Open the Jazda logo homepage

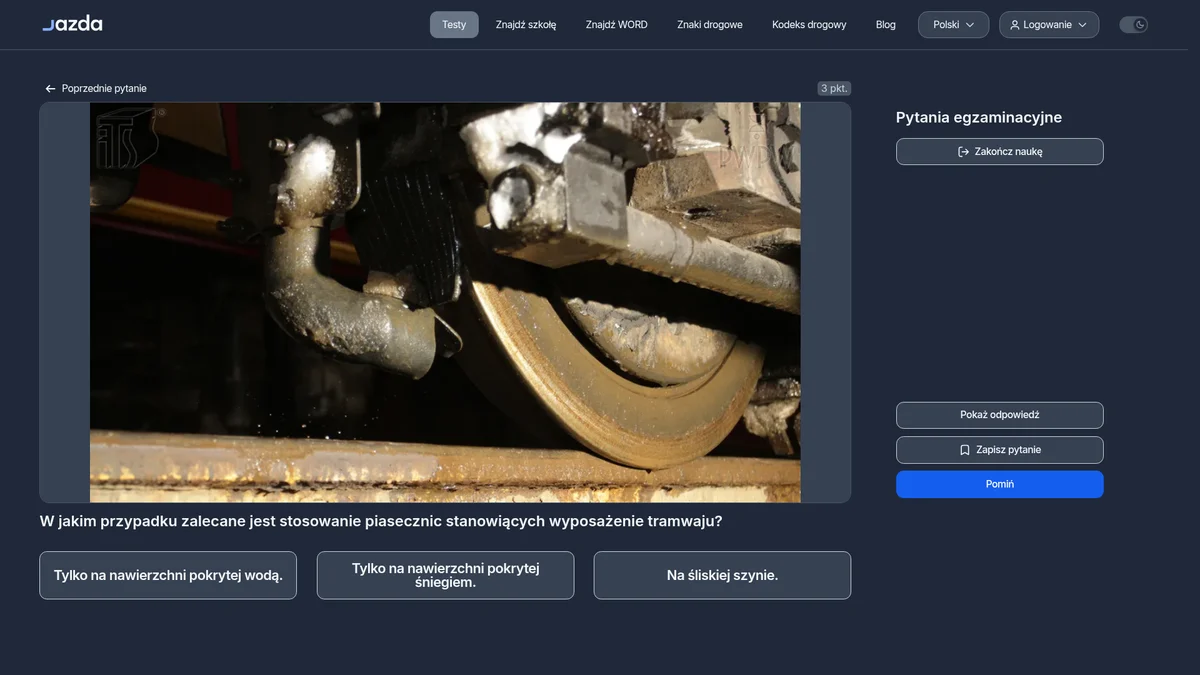72,24
